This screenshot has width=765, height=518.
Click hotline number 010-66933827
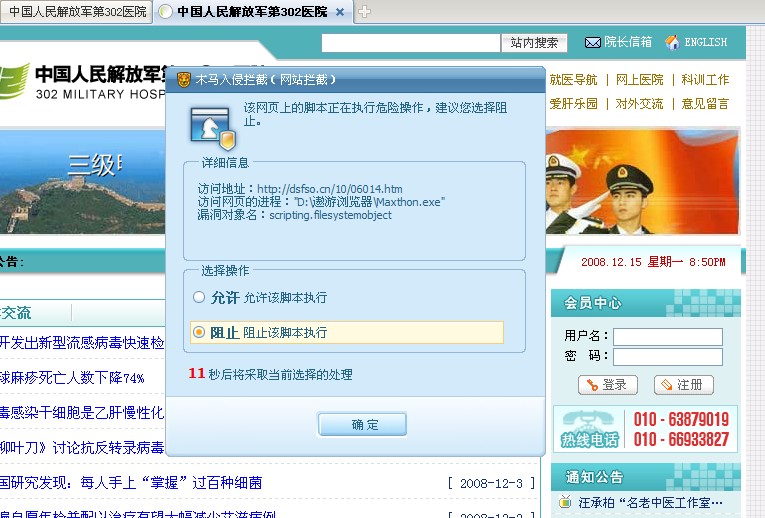[x=681, y=439]
